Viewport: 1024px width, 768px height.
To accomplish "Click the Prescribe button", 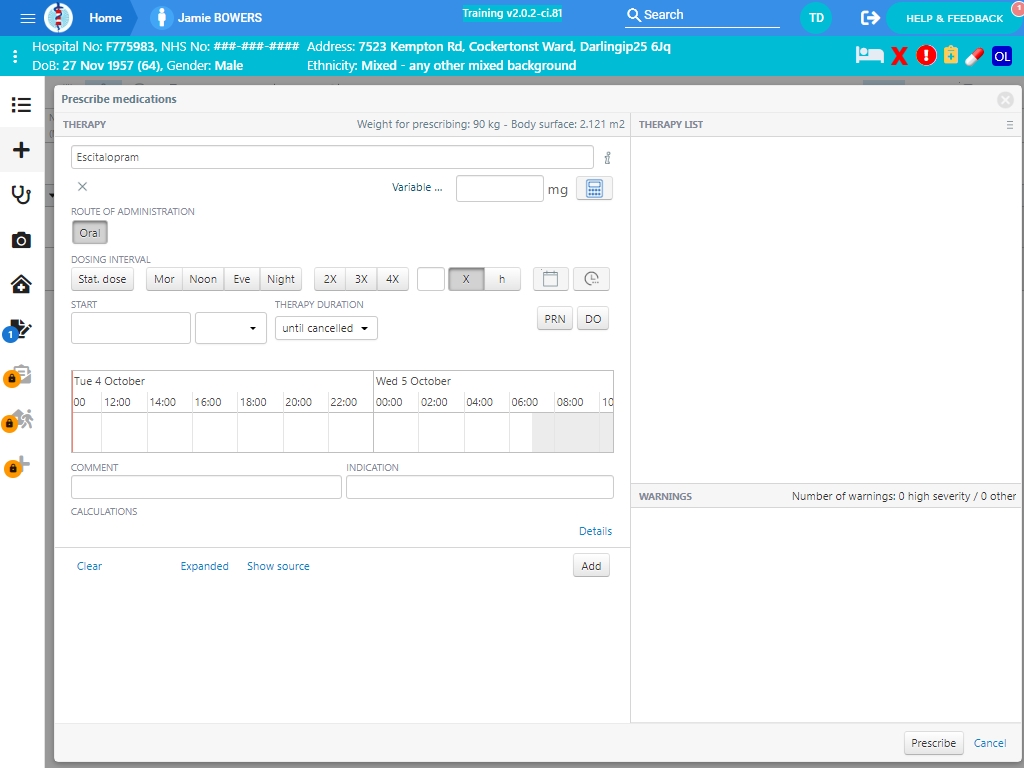I will (933, 743).
